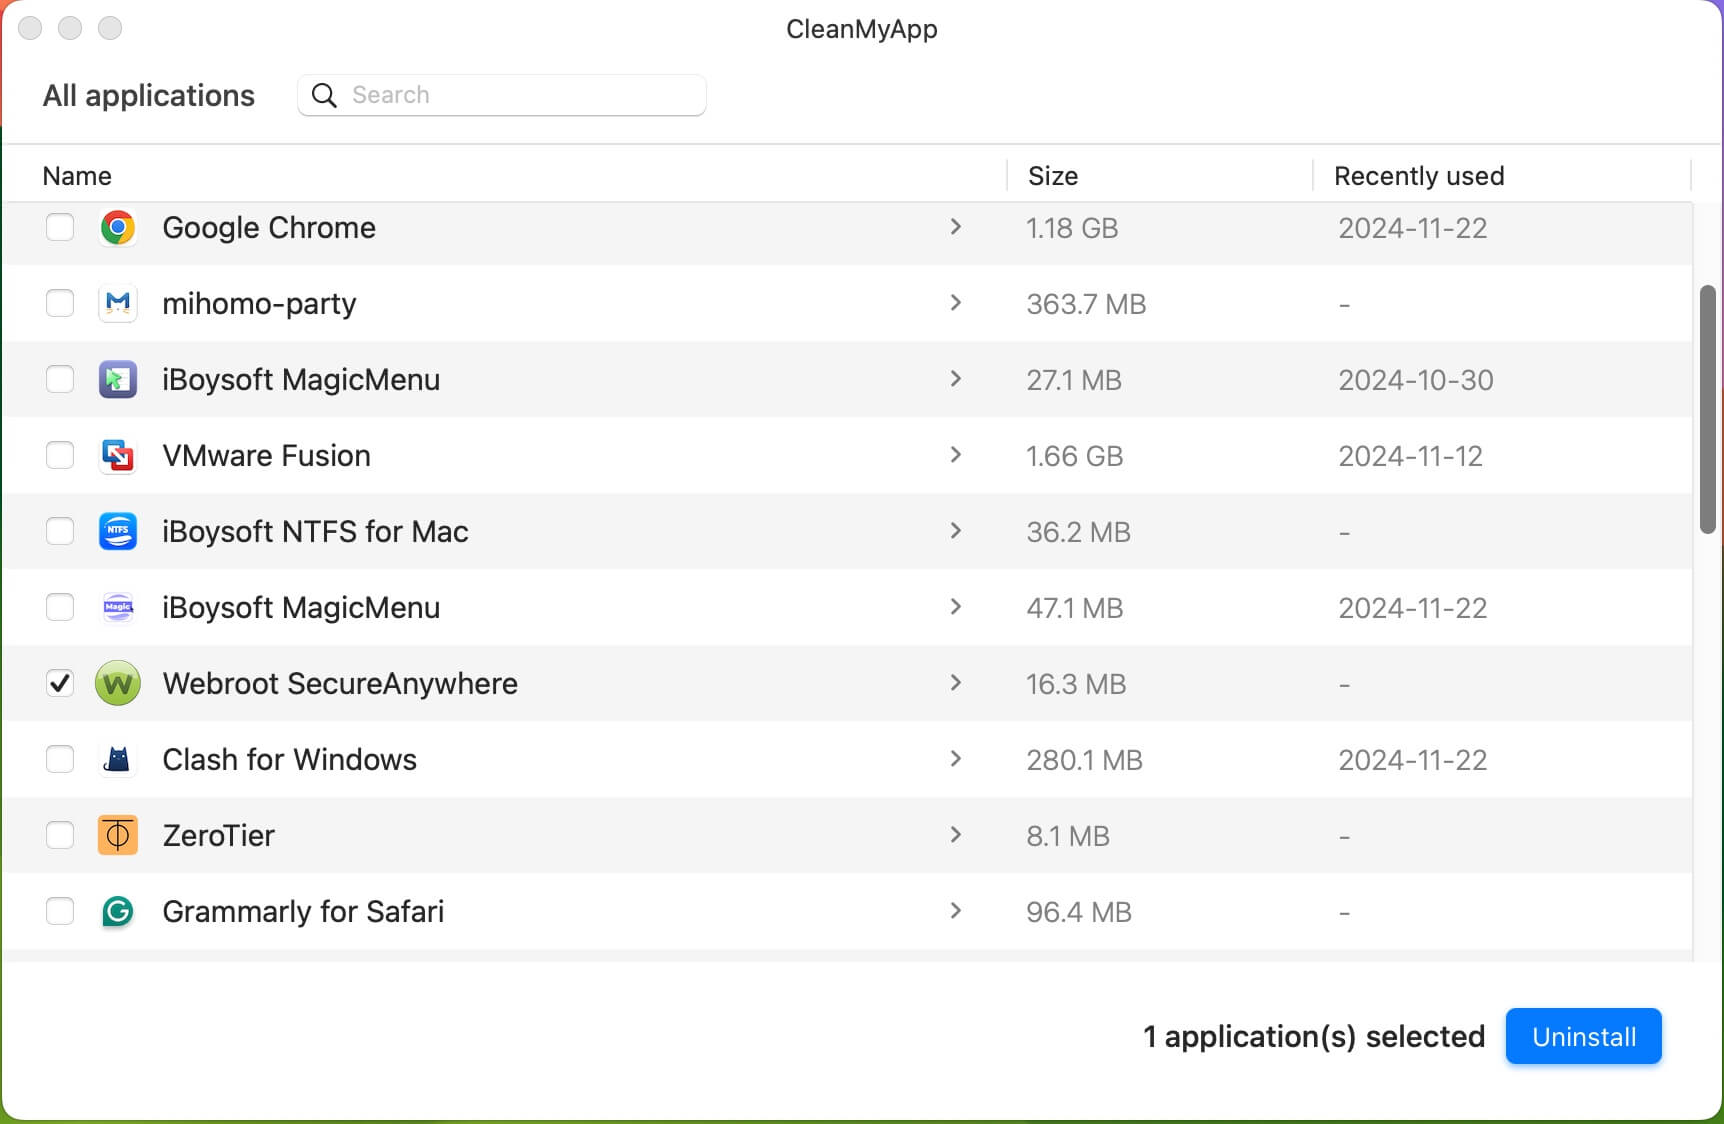
Task: Check the Google Chrome checkbox
Action: pyautogui.click(x=60, y=228)
